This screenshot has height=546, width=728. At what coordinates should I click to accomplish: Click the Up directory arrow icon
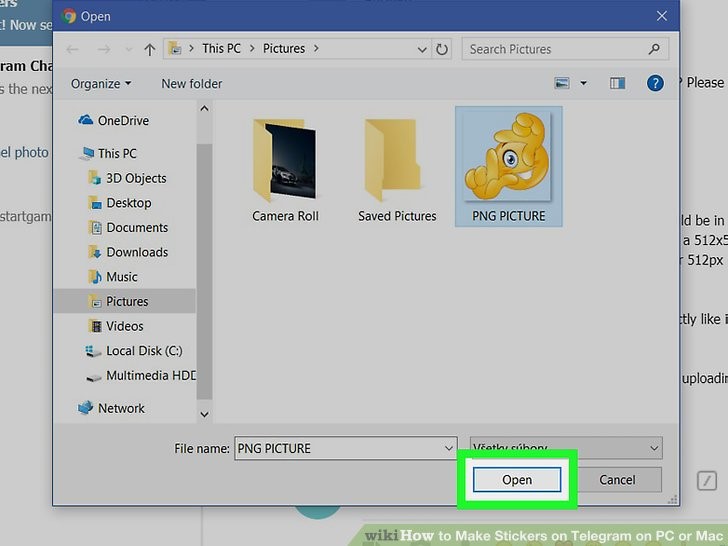tap(149, 49)
